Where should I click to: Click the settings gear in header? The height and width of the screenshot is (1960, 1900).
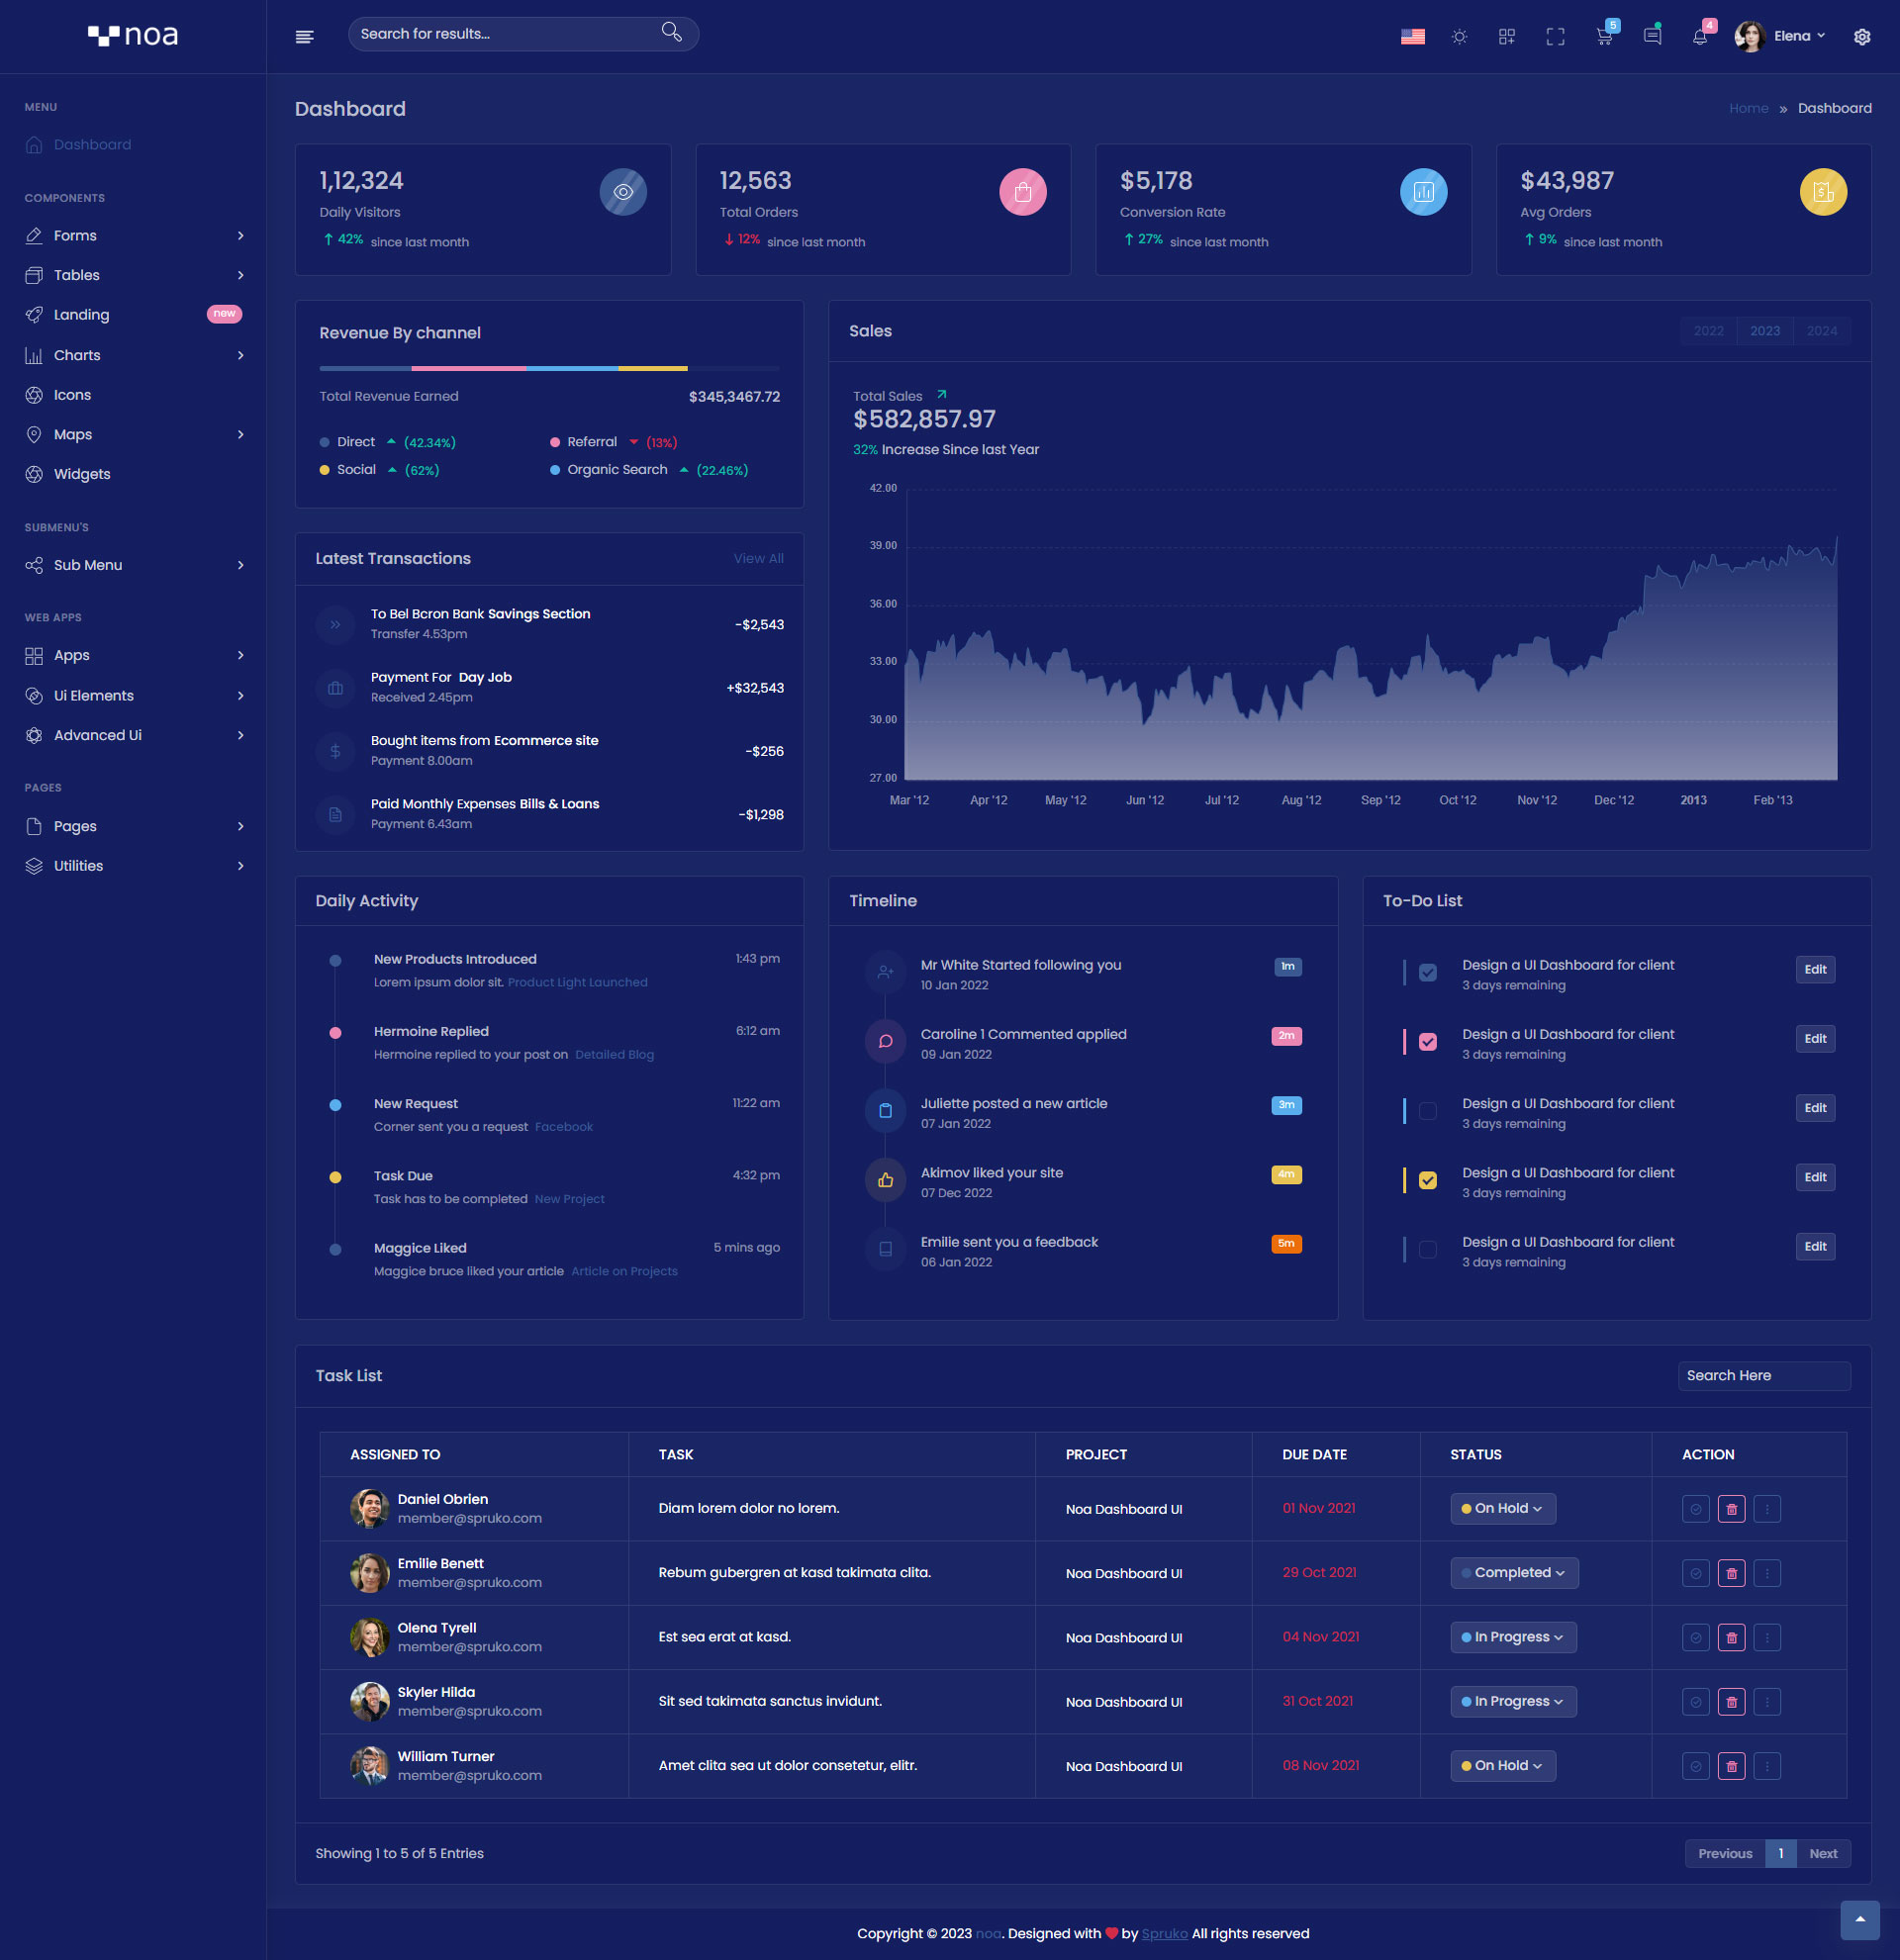click(1861, 37)
